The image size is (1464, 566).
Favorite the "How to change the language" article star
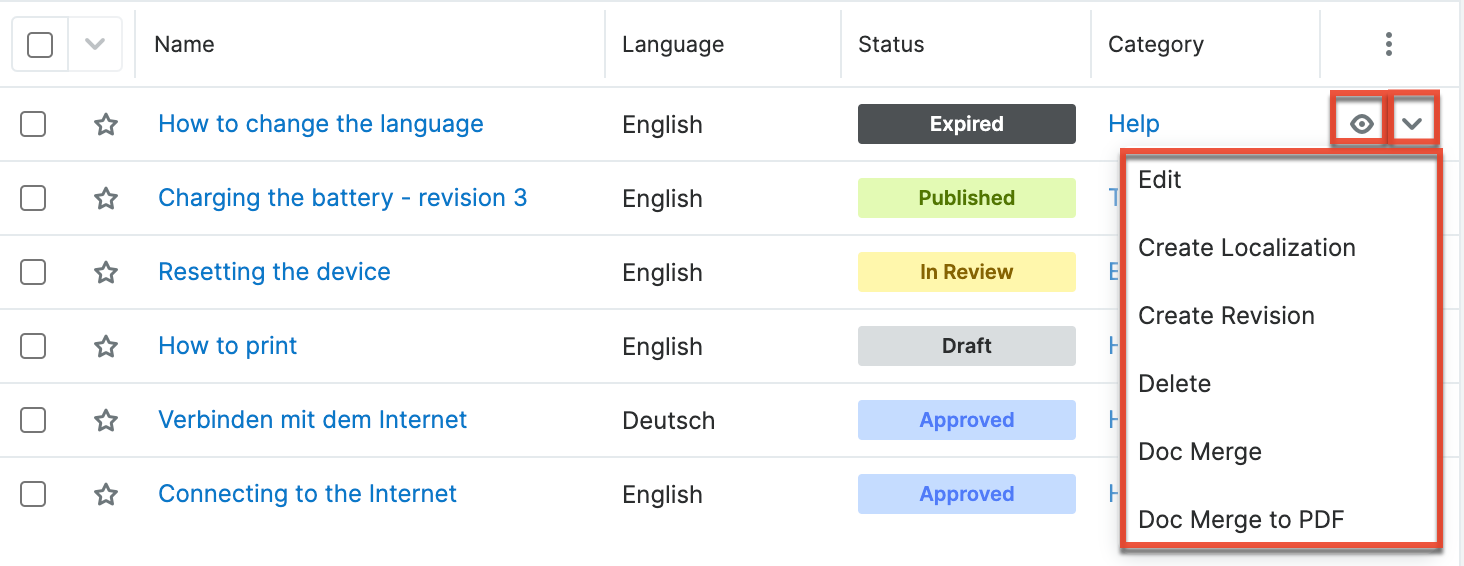pyautogui.click(x=106, y=125)
